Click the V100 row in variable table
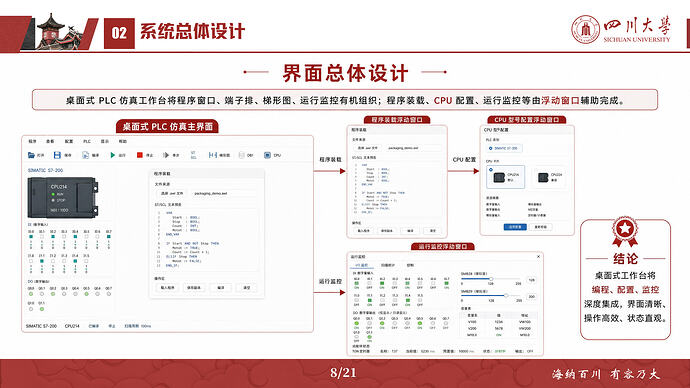690x388 pixels. pos(500,322)
